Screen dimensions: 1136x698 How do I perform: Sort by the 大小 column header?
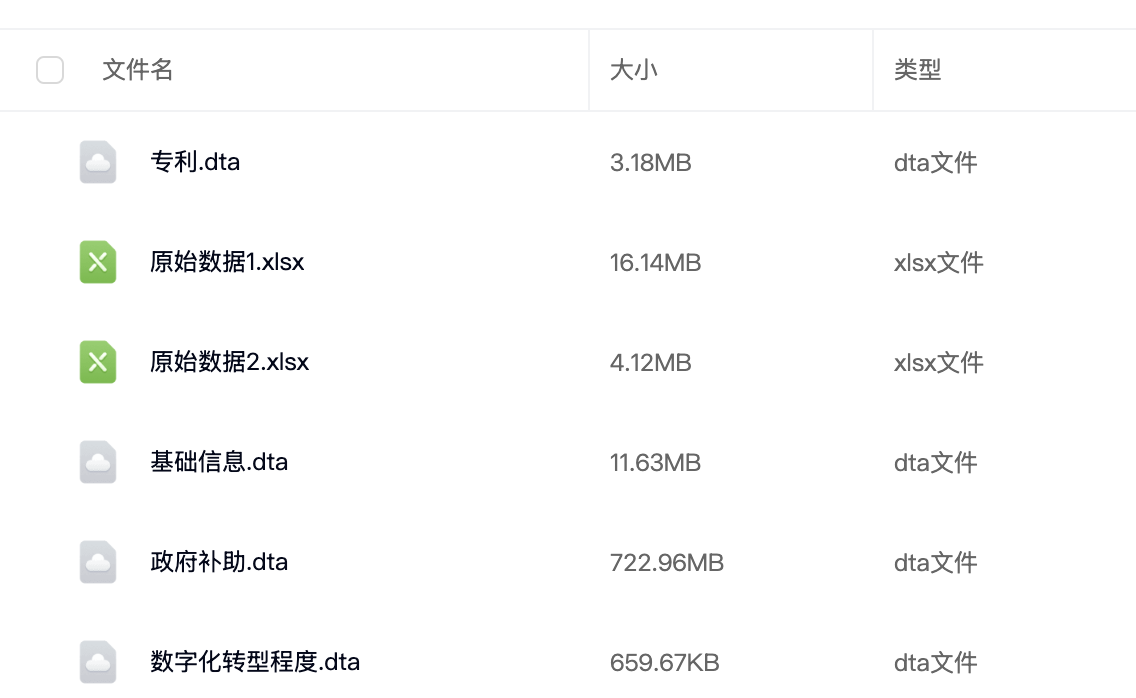[634, 70]
